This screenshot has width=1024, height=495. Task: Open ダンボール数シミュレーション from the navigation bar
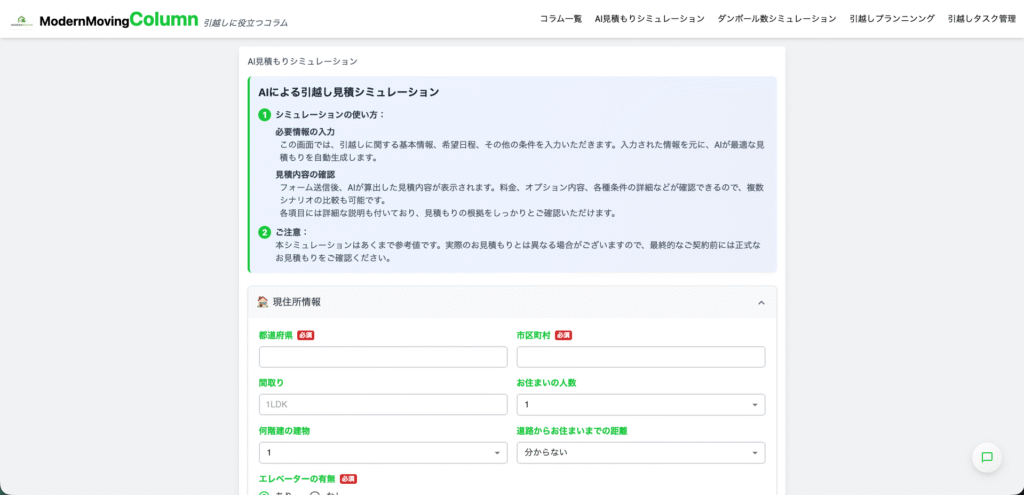click(x=776, y=19)
